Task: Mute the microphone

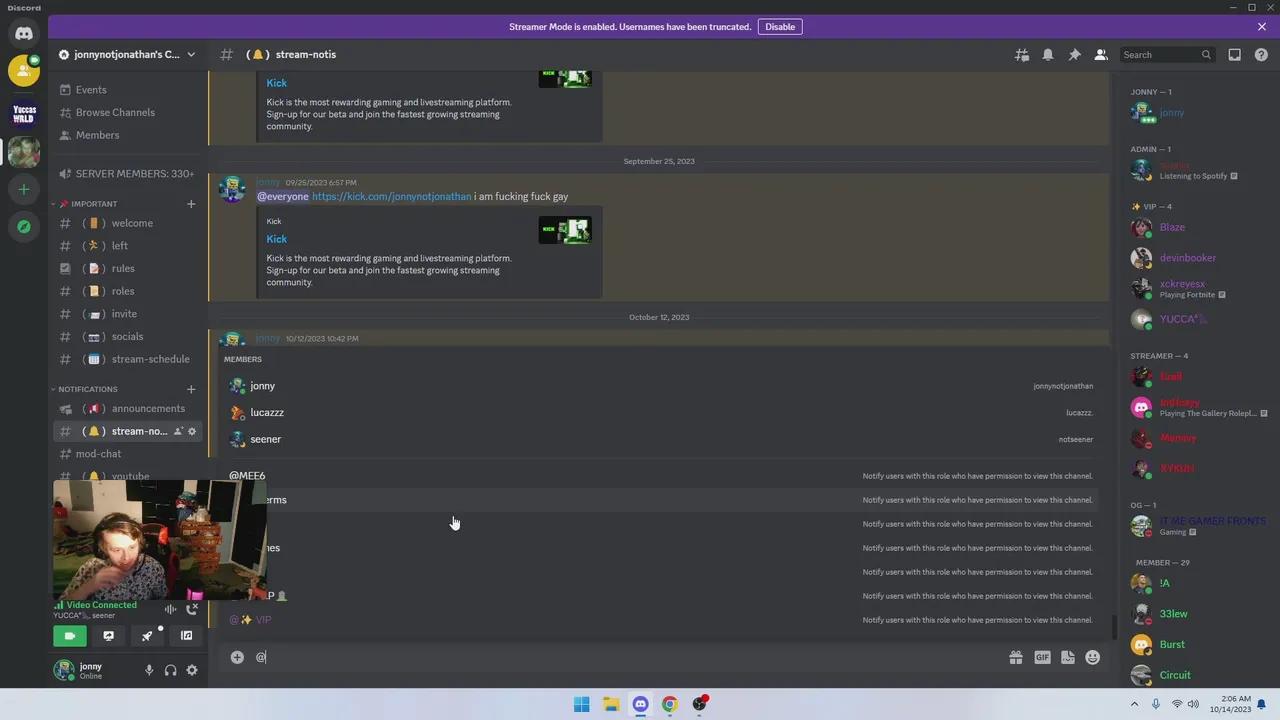Action: [149, 671]
